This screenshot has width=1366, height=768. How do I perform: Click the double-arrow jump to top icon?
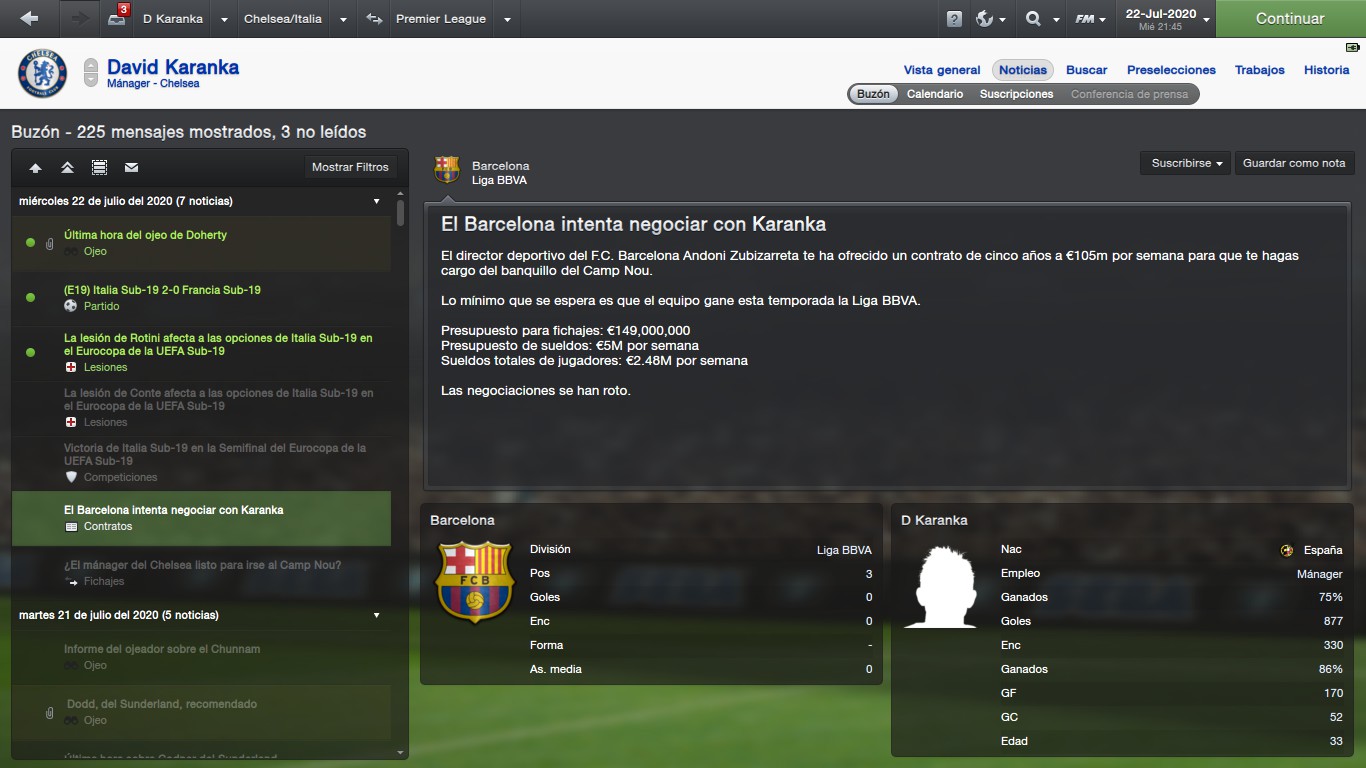(x=67, y=167)
